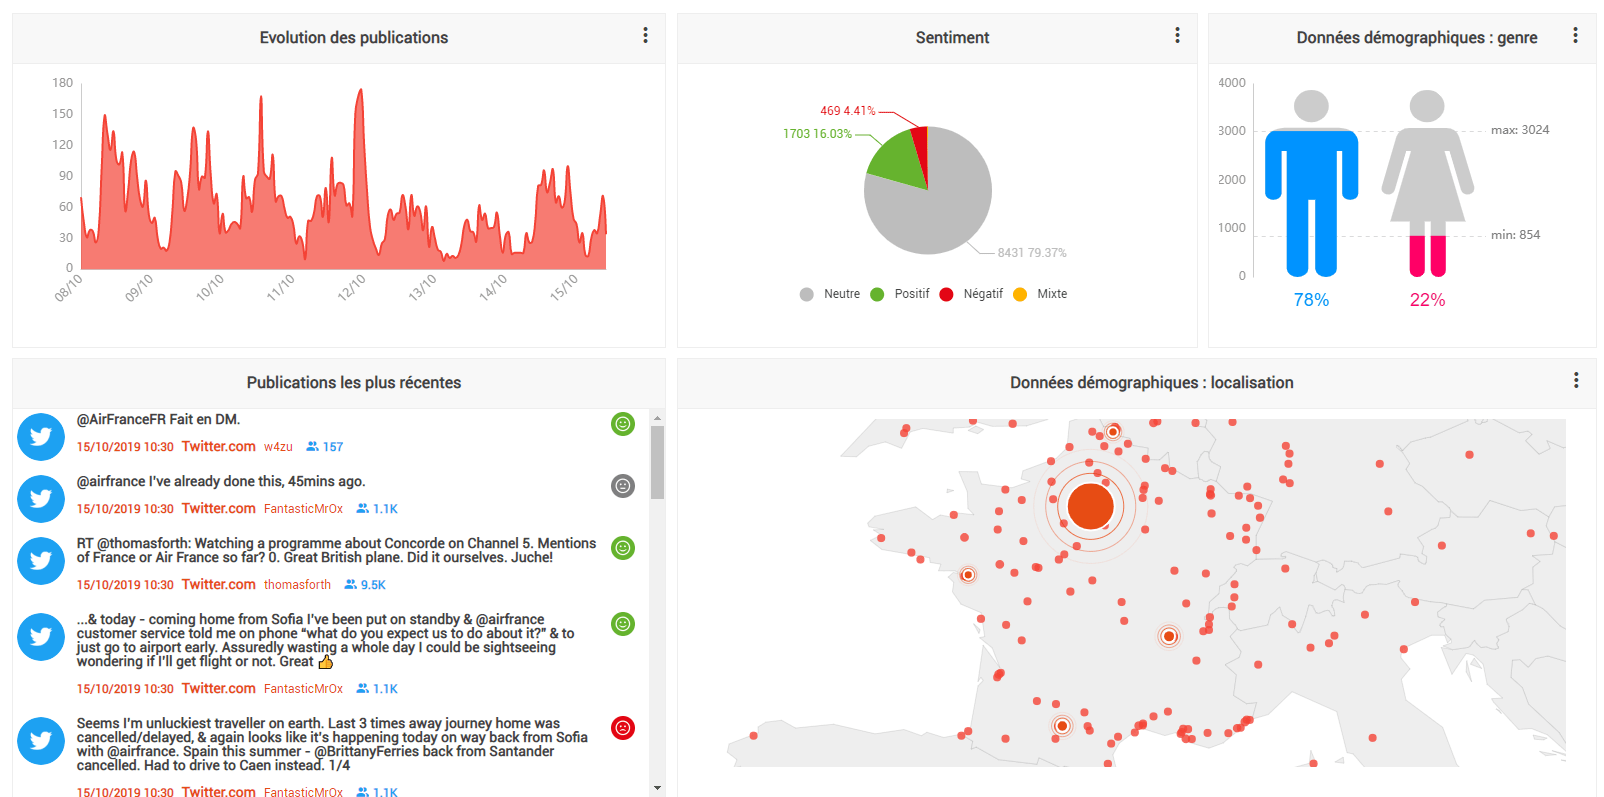Screen dimensions: 1604x797
Task: Click the "8431 79.37%" pie label
Action: (1032, 253)
